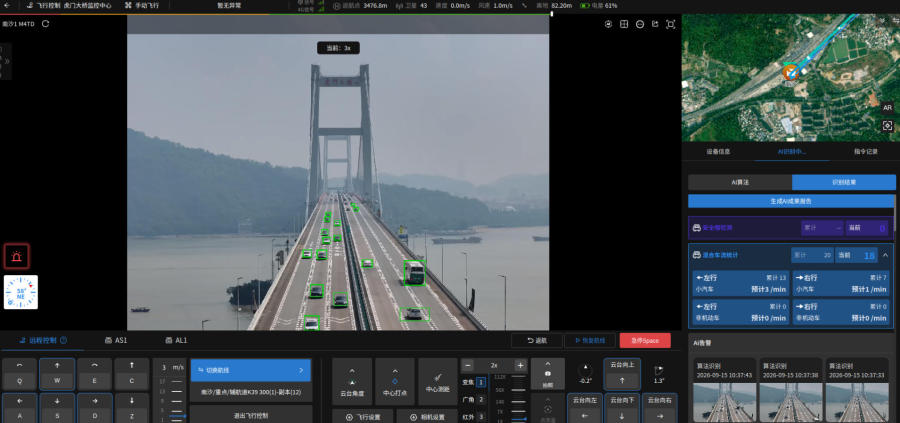Switch to the AS1 tab
The height and width of the screenshot is (423, 900).
point(116,340)
